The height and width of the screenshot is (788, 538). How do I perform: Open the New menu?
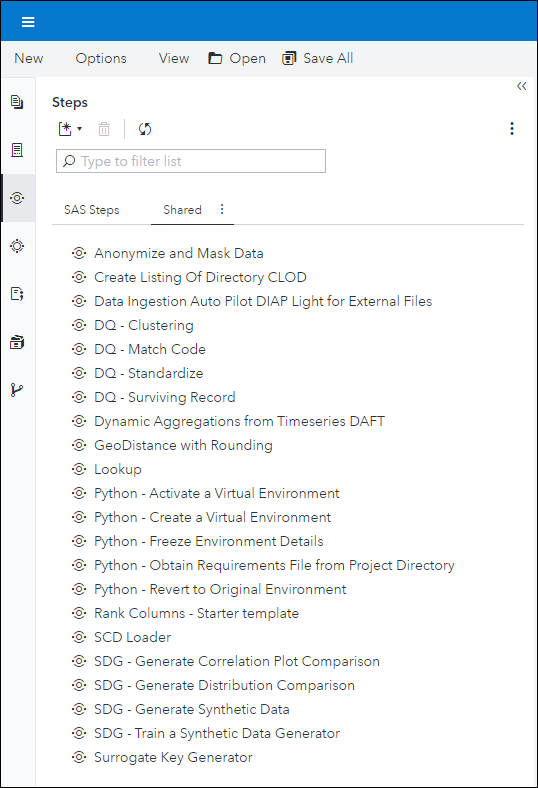pyautogui.click(x=29, y=58)
